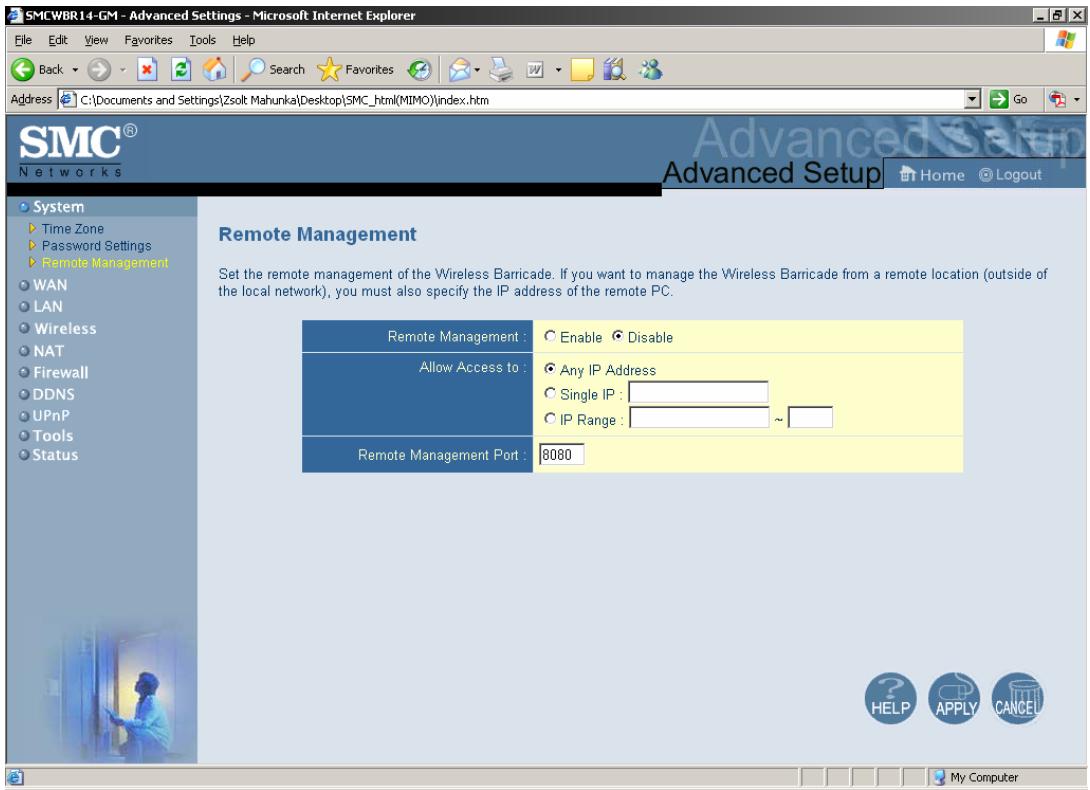Open the File menu
This screenshot has height=790, width=1090.
click(x=23, y=40)
